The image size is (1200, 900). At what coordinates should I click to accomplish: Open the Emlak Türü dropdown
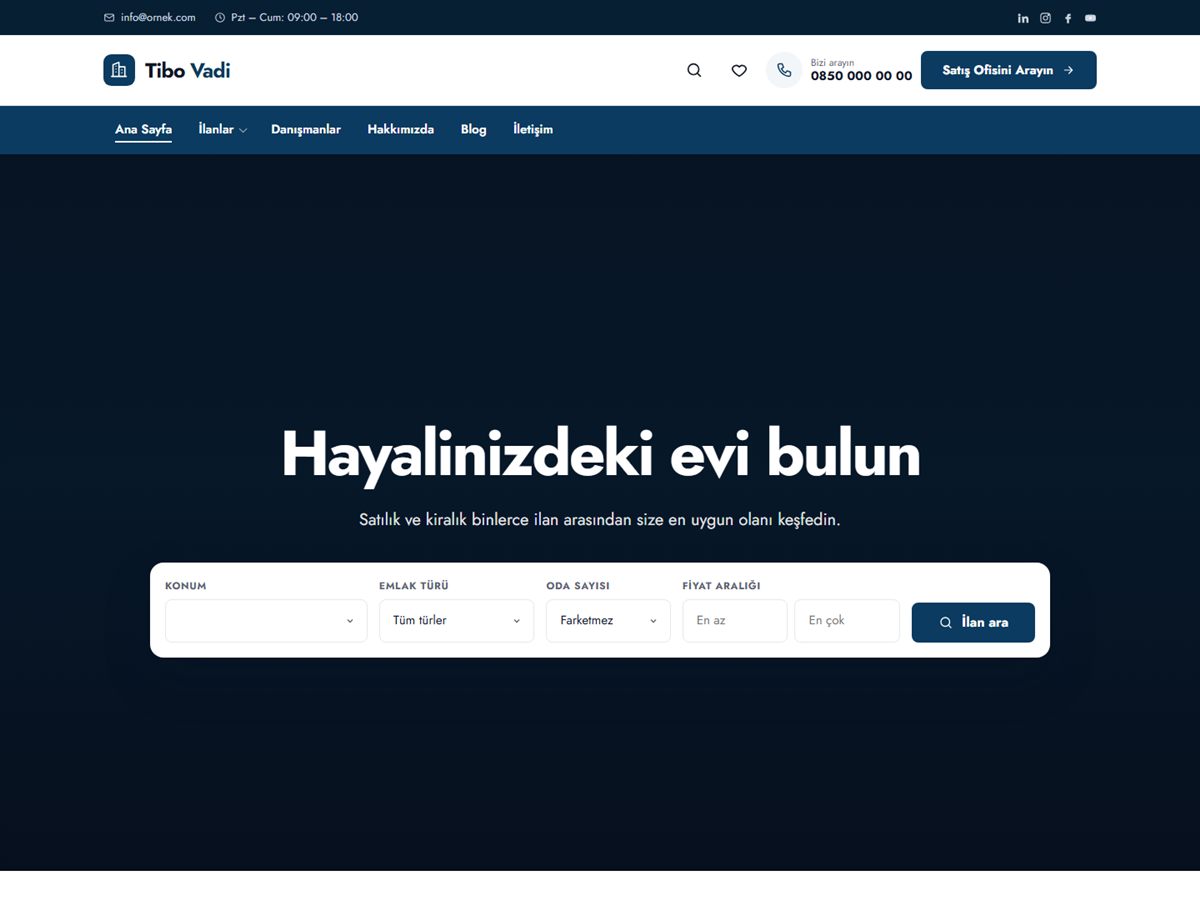456,621
